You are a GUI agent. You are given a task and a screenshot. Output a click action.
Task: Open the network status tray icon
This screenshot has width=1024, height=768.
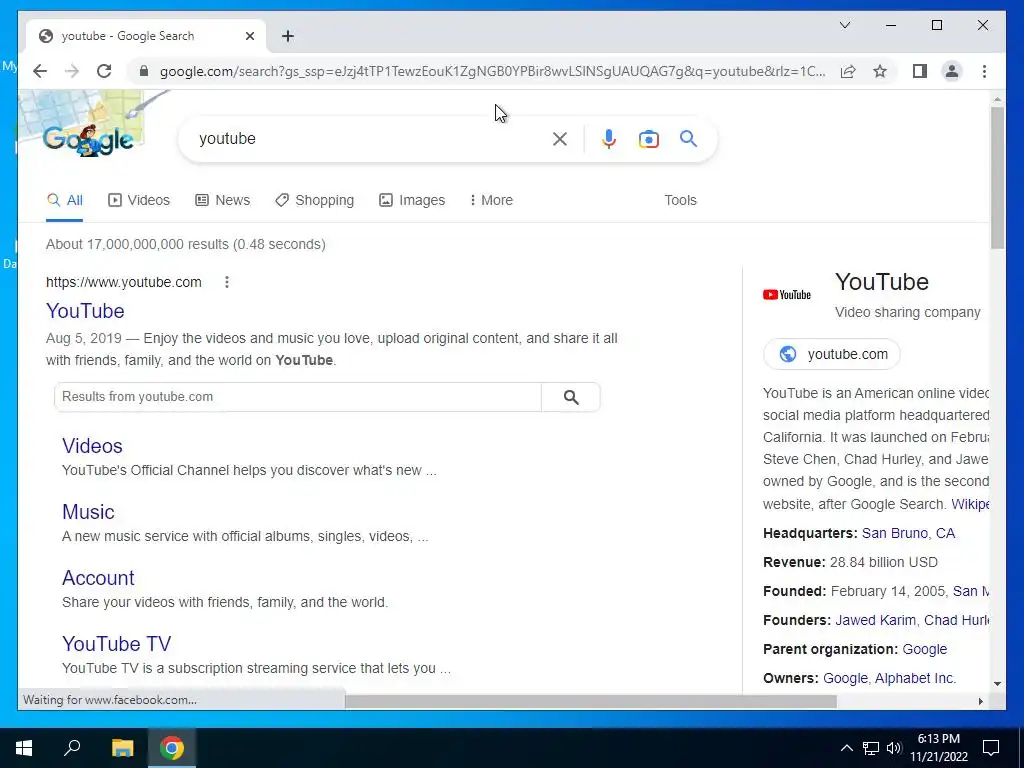tap(871, 748)
